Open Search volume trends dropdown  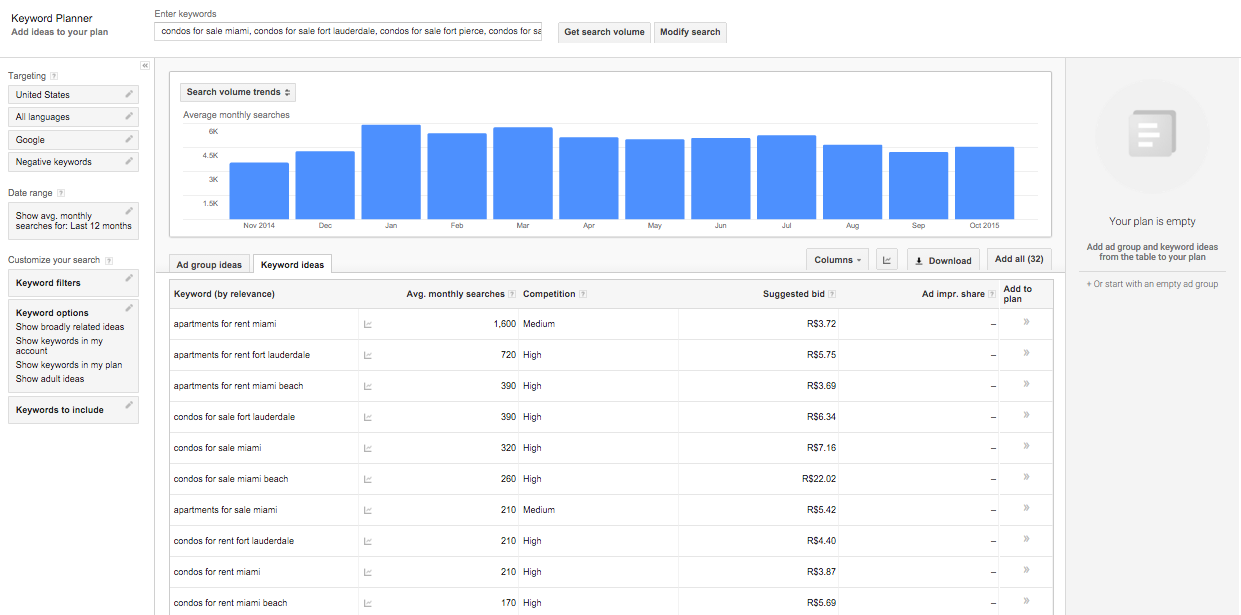pyautogui.click(x=238, y=92)
